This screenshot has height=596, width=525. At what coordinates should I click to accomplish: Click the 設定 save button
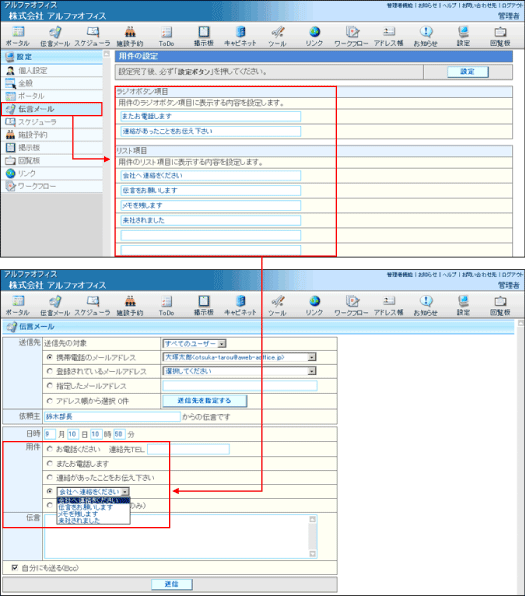pos(468,72)
